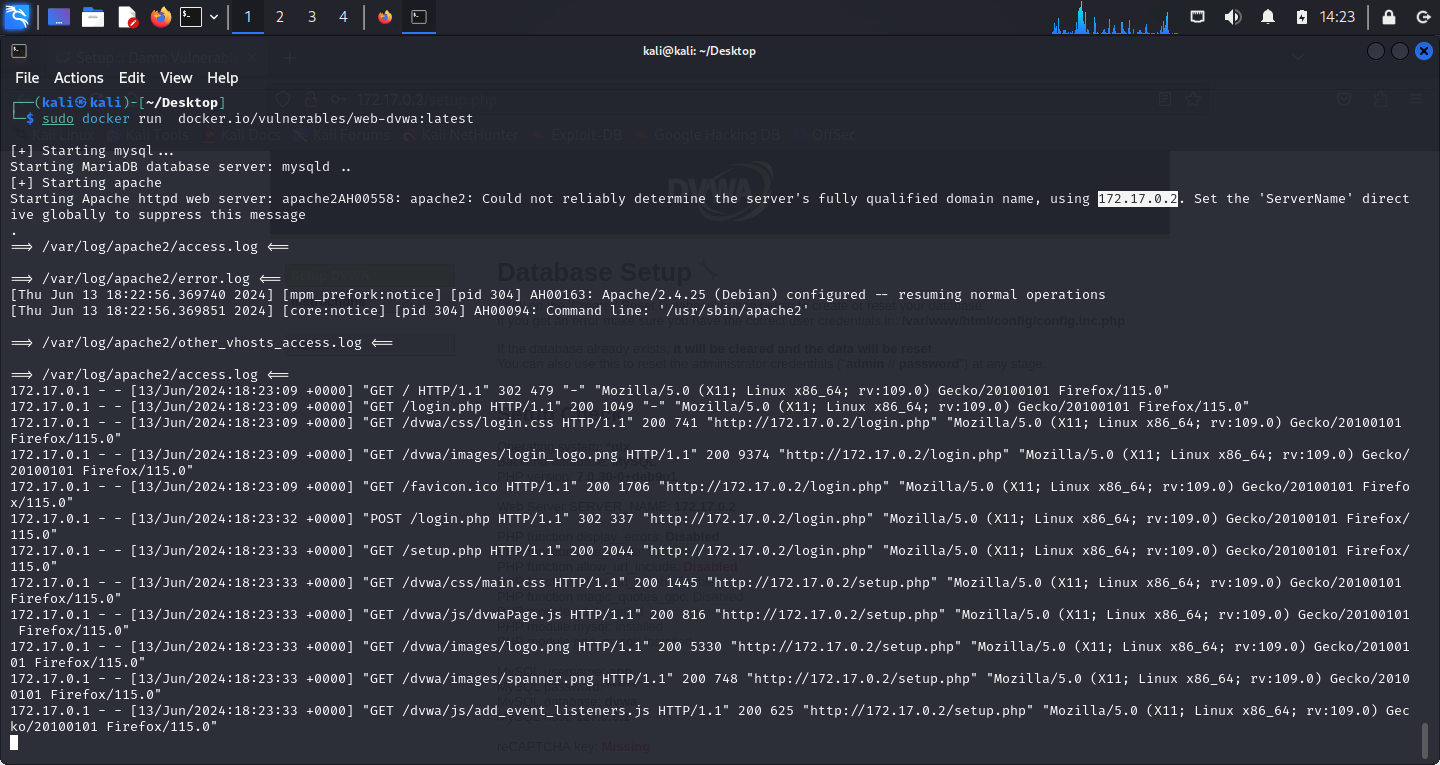Click the terminal window icon in titlebar

pyautogui.click(x=19, y=51)
